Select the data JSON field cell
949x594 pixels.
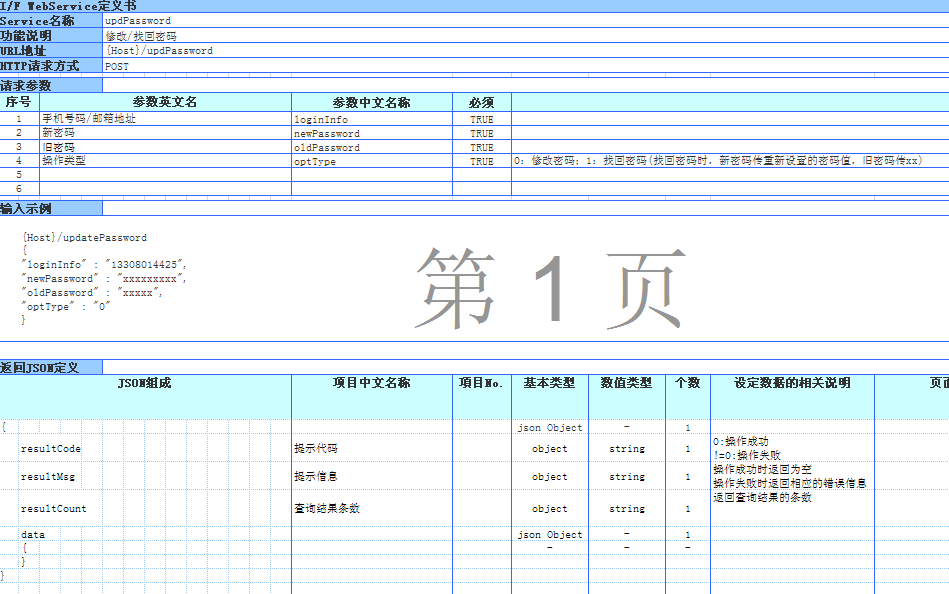[x=33, y=535]
